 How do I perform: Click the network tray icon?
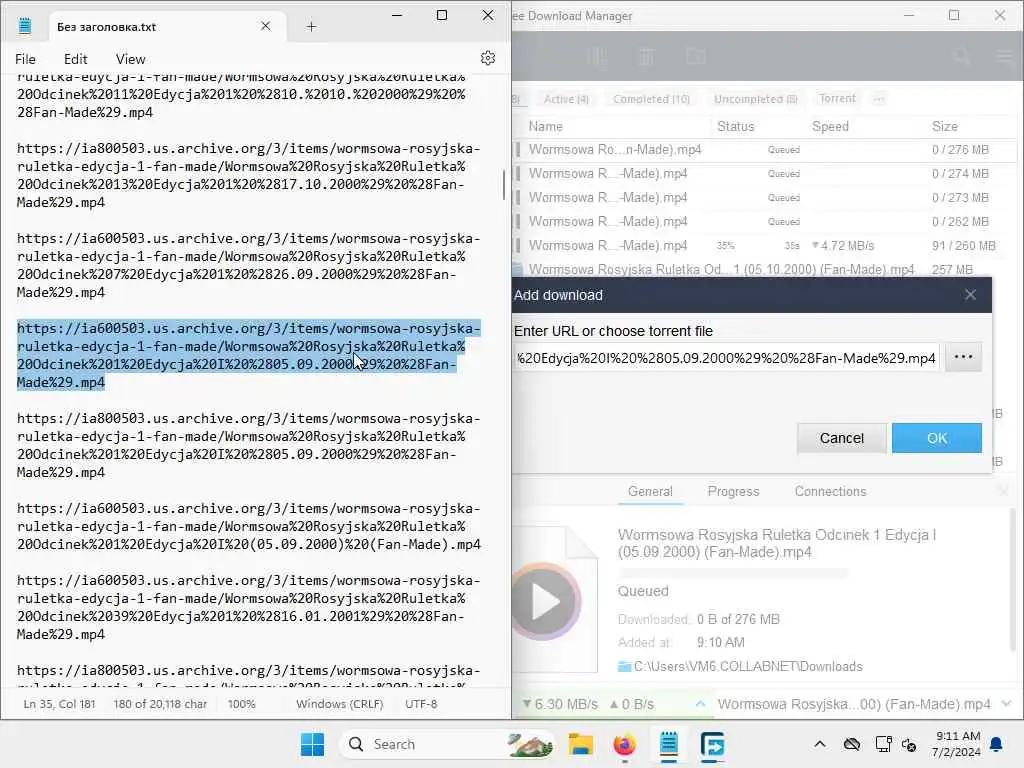point(883,744)
